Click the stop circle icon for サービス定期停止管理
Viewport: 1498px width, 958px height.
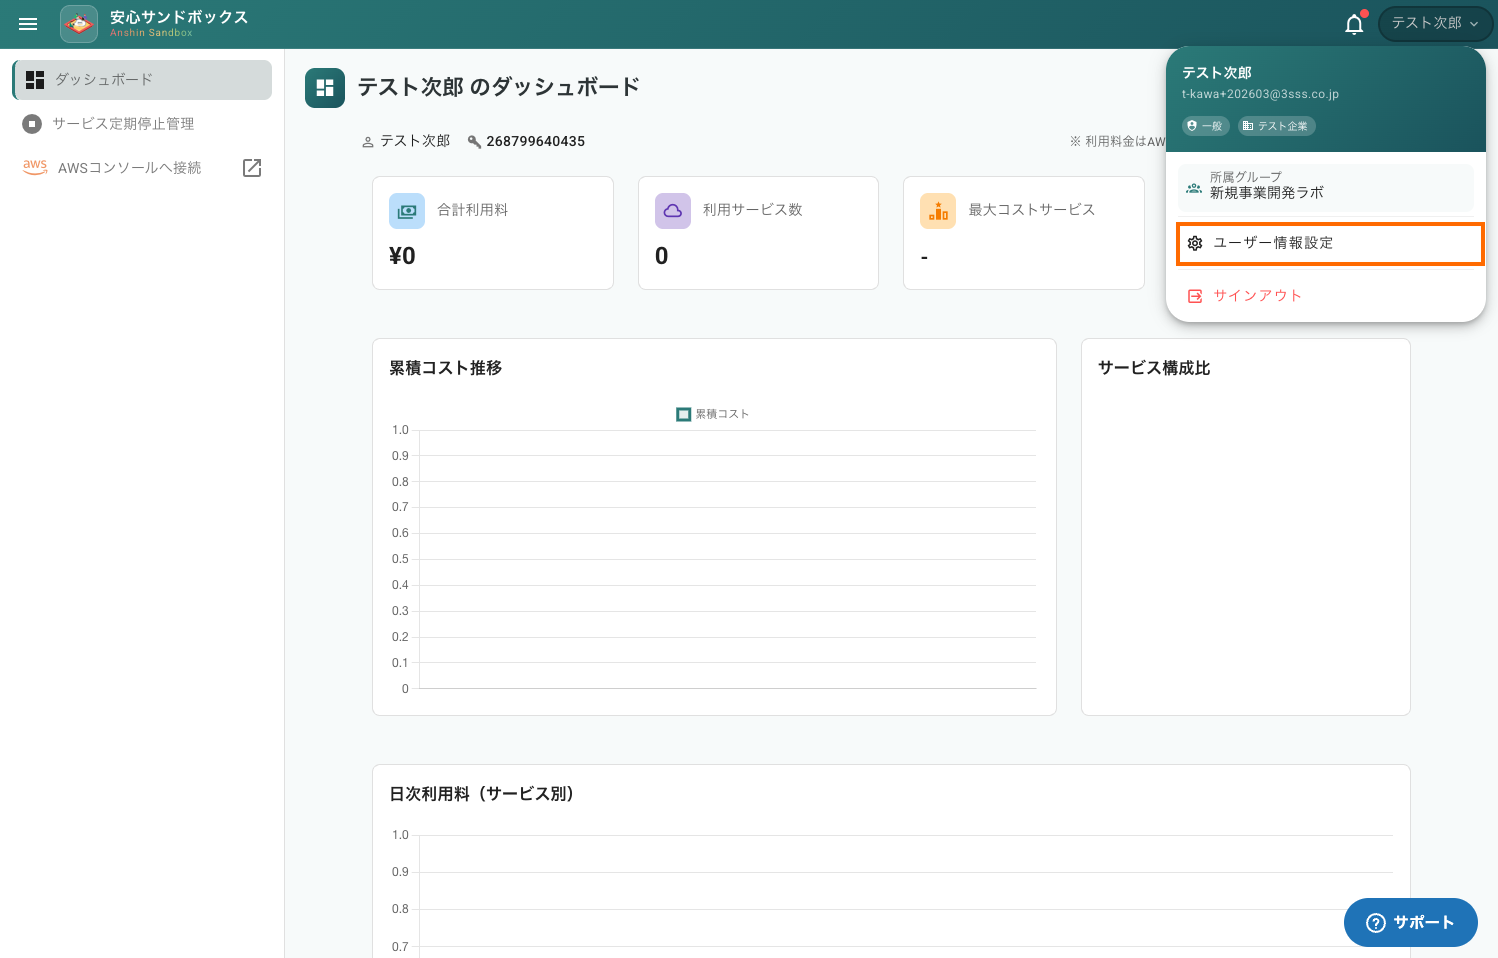(x=32, y=124)
